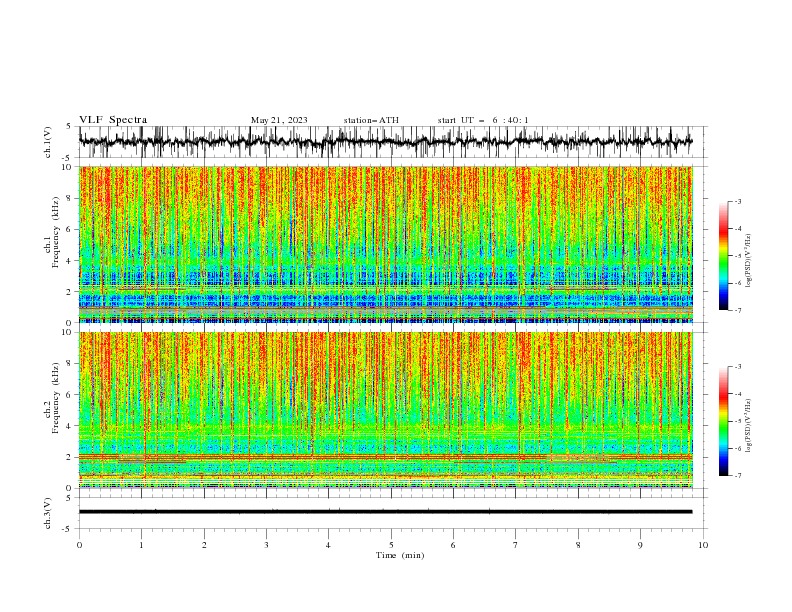Click the '3' tick on the time axis
The height and width of the screenshot is (612, 792).
click(x=266, y=545)
